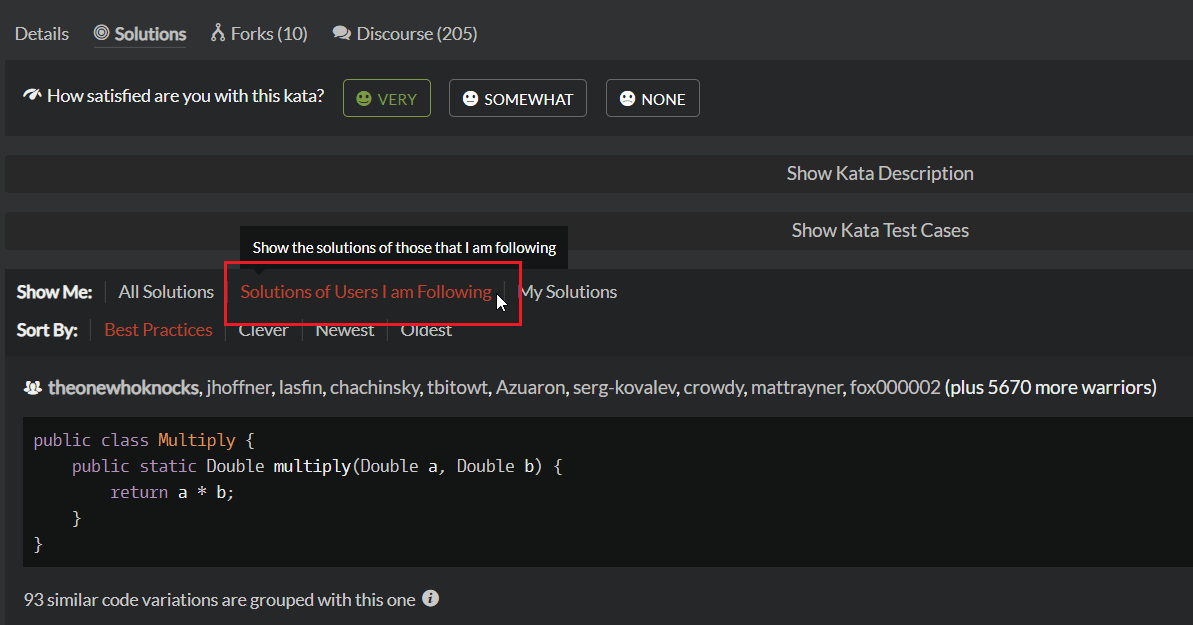Rate kata satisfaction as VERY
This screenshot has width=1193, height=625.
387,99
